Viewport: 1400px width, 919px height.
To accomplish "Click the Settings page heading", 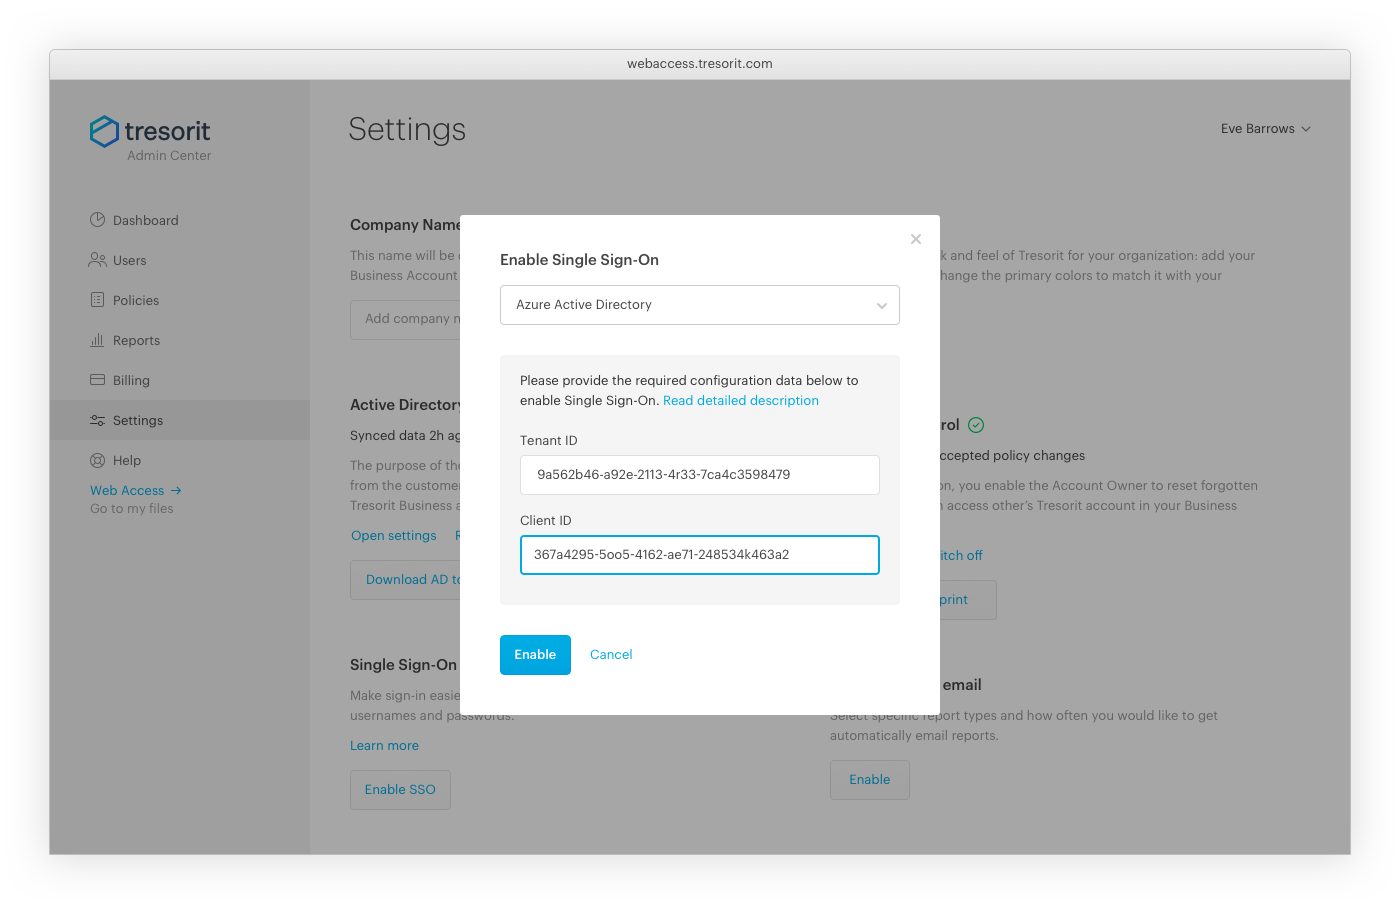I will pos(407,130).
